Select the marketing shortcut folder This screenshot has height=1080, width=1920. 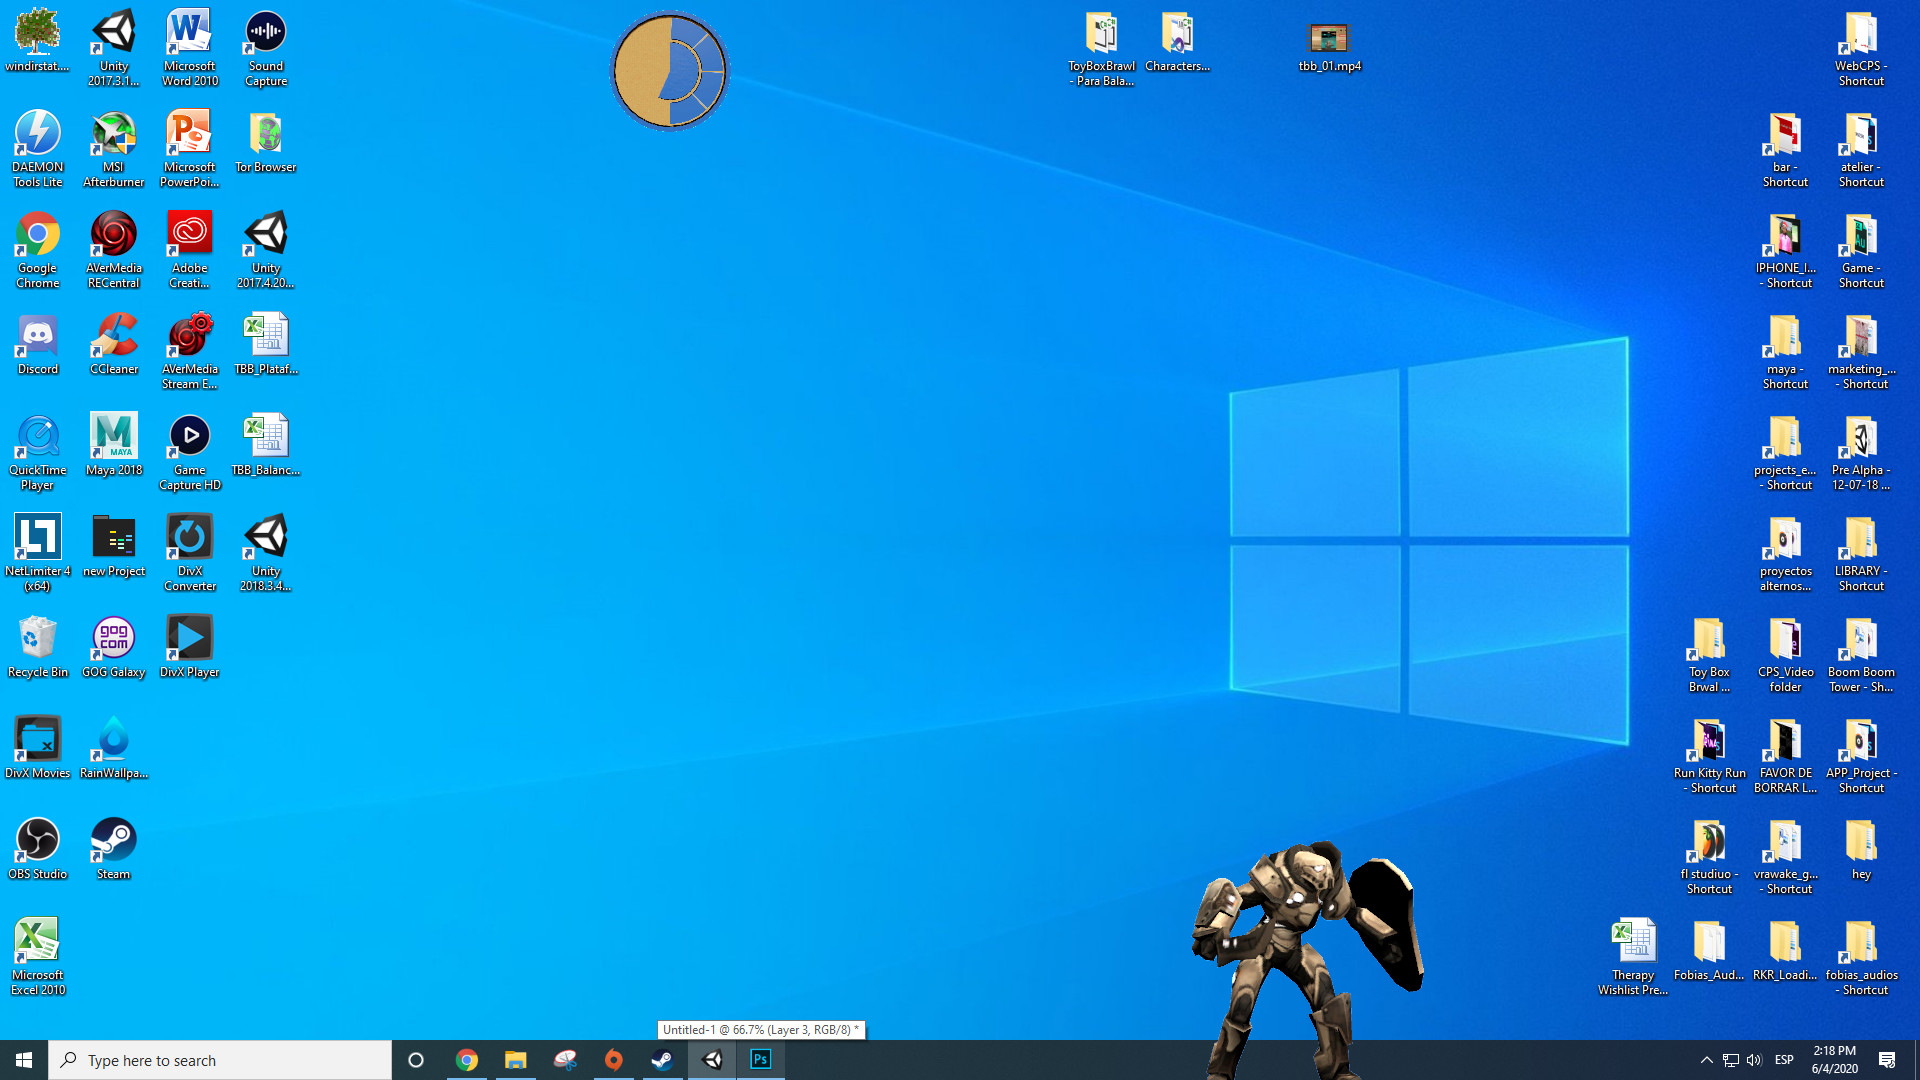coord(1861,350)
